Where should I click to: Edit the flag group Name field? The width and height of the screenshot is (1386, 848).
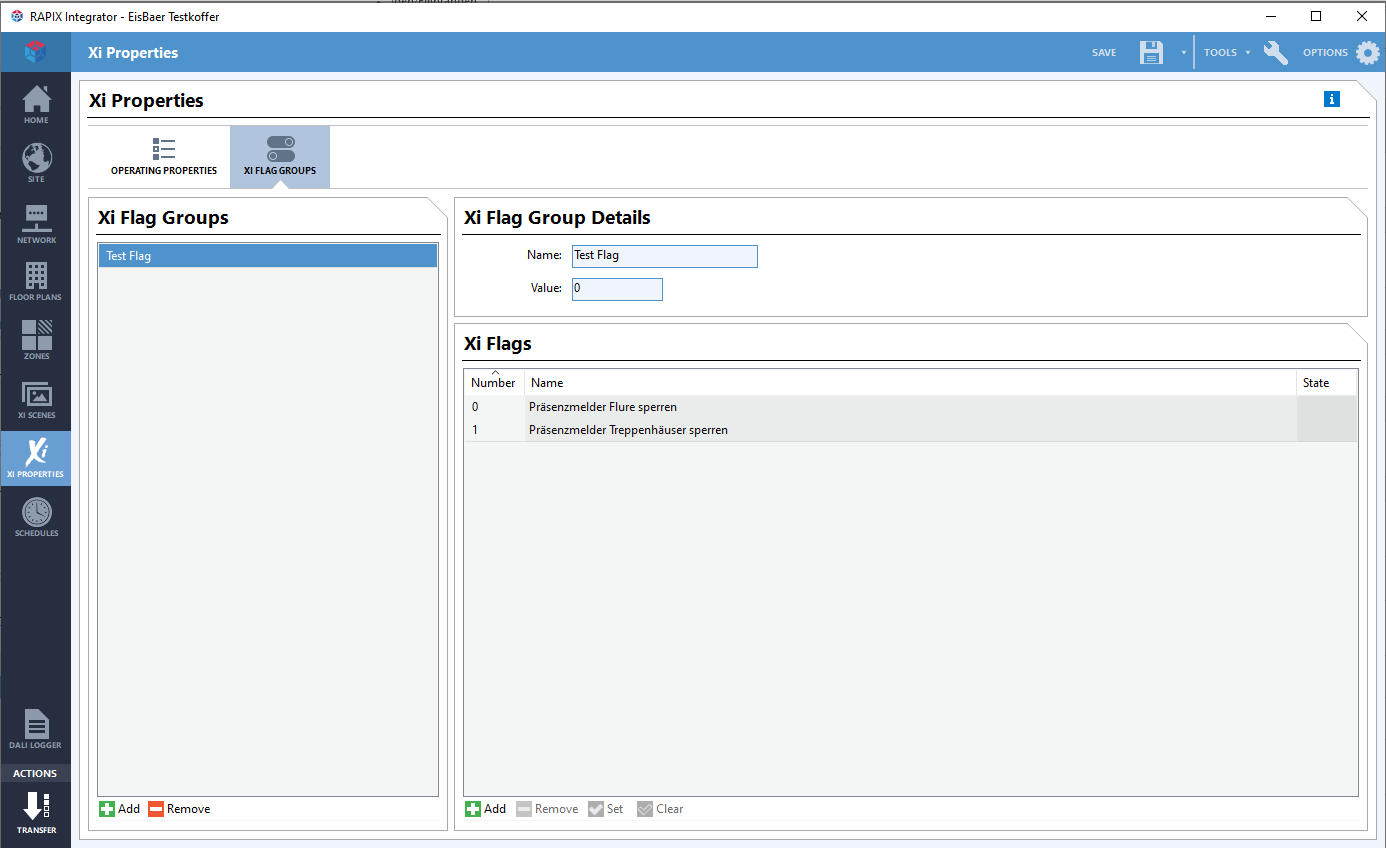pos(665,256)
